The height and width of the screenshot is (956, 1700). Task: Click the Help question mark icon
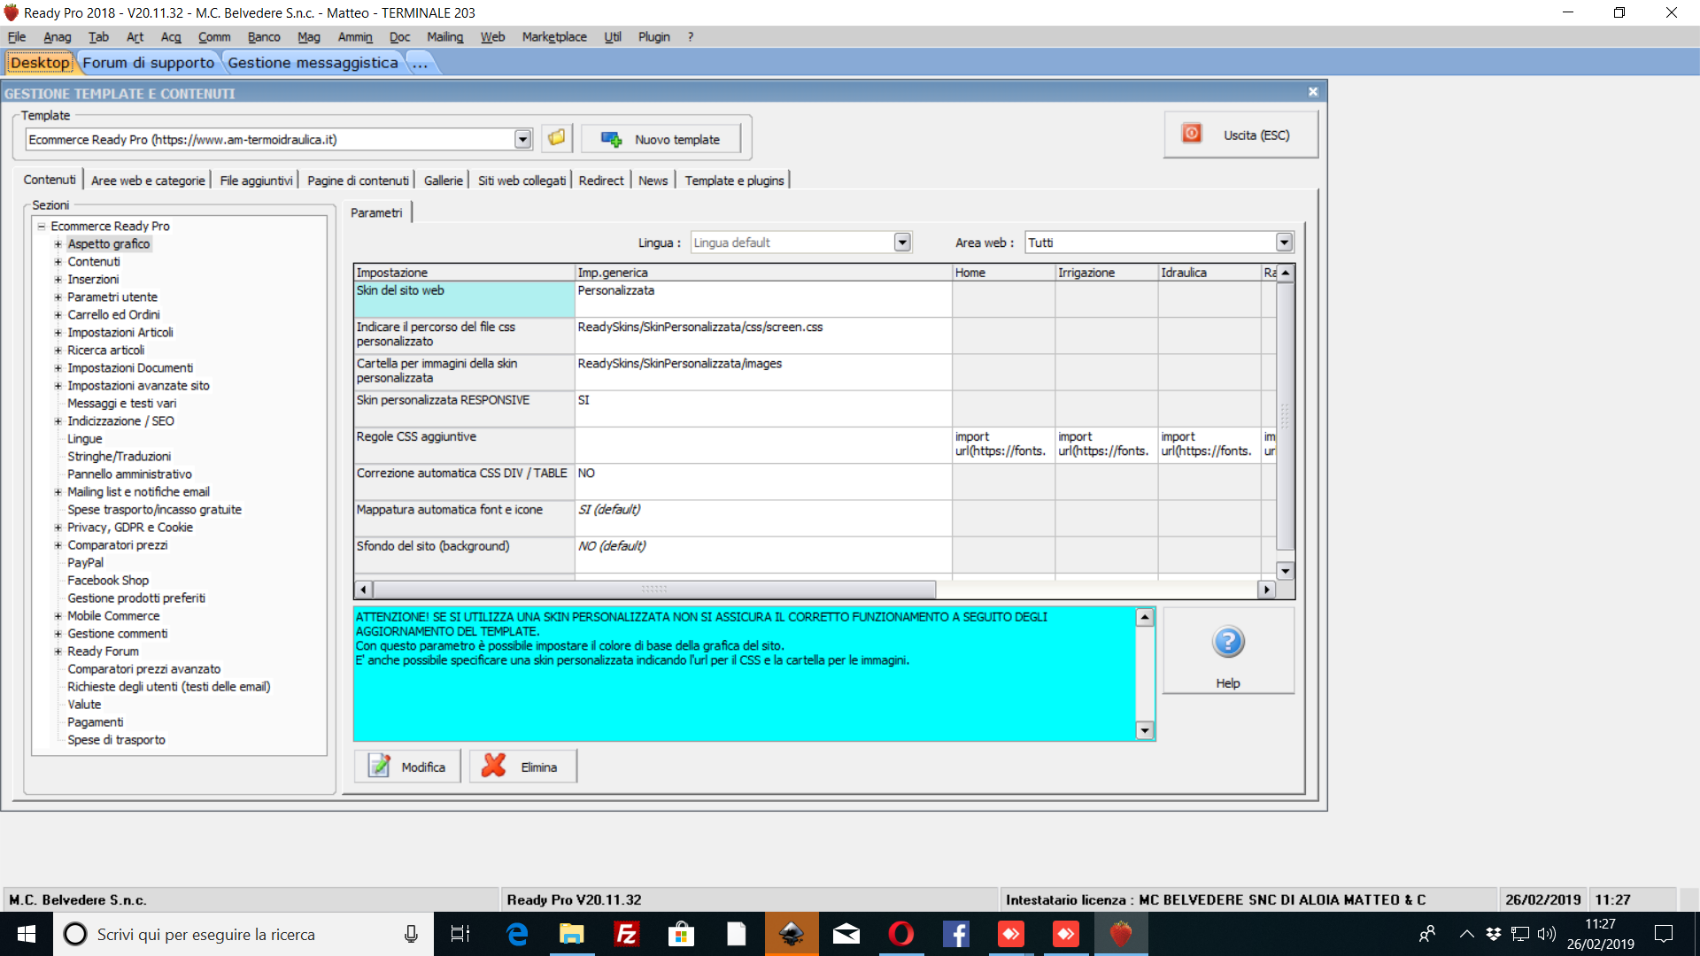(1228, 641)
